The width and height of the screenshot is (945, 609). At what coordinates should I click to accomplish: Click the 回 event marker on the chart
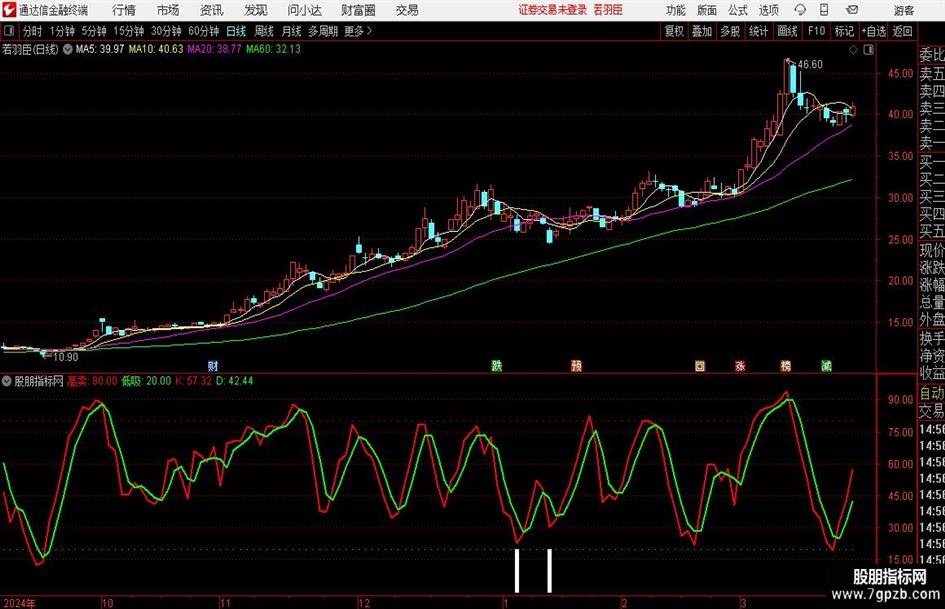700,366
